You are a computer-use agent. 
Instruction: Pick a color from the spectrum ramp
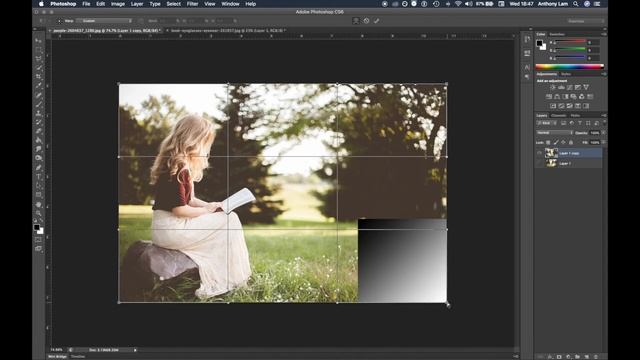point(569,67)
